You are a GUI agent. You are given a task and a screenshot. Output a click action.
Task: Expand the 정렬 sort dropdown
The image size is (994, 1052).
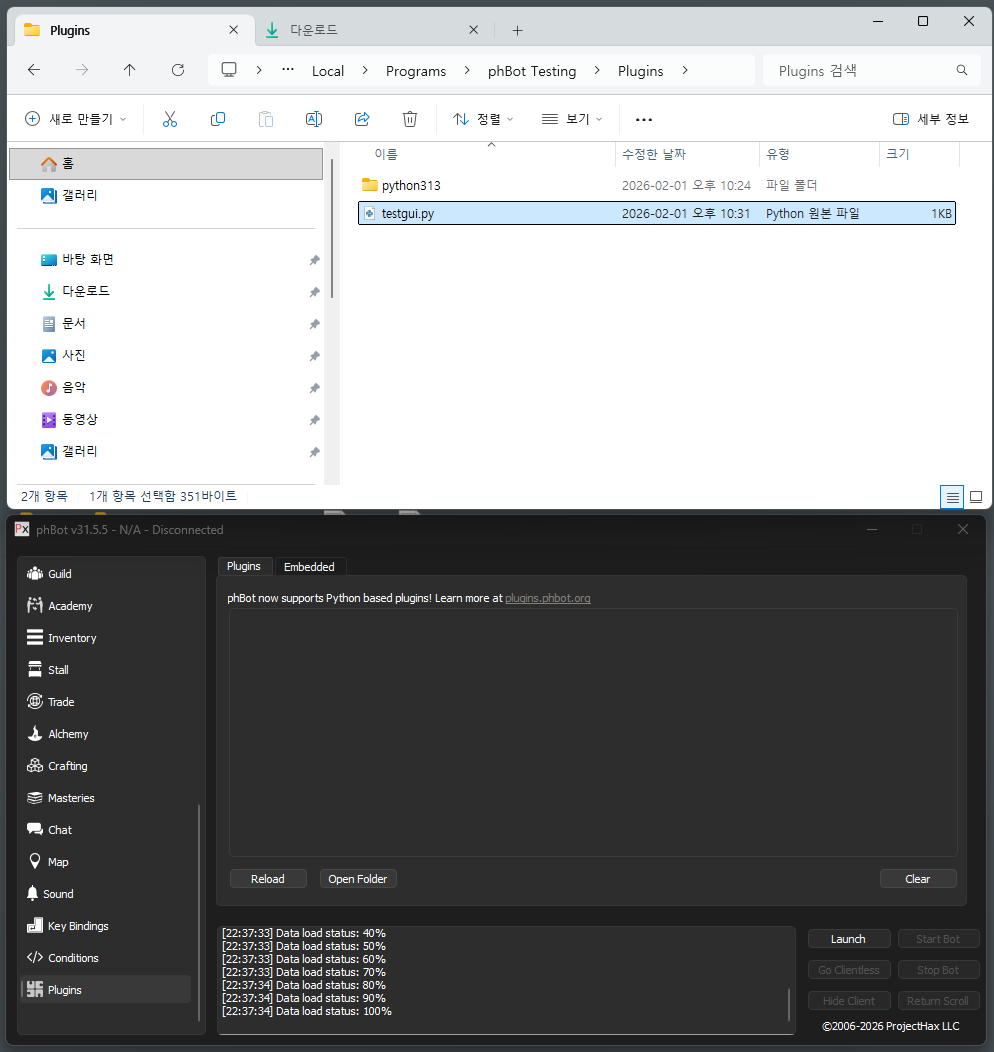point(483,119)
